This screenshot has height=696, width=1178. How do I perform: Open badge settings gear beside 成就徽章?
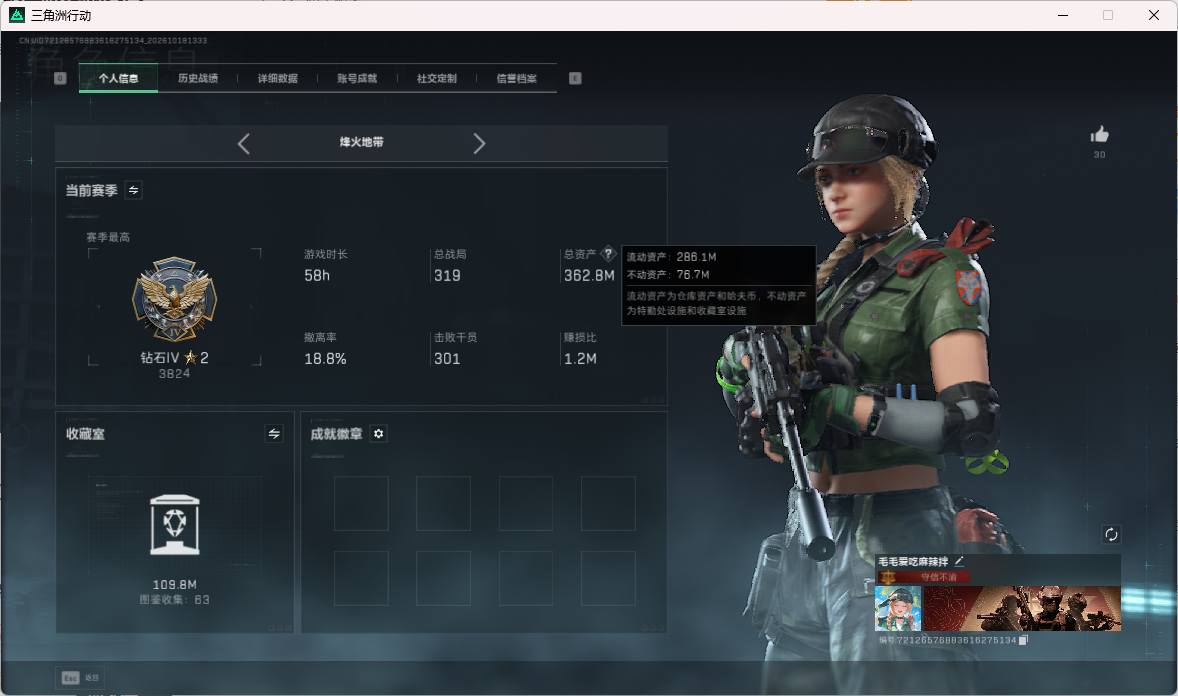point(379,434)
